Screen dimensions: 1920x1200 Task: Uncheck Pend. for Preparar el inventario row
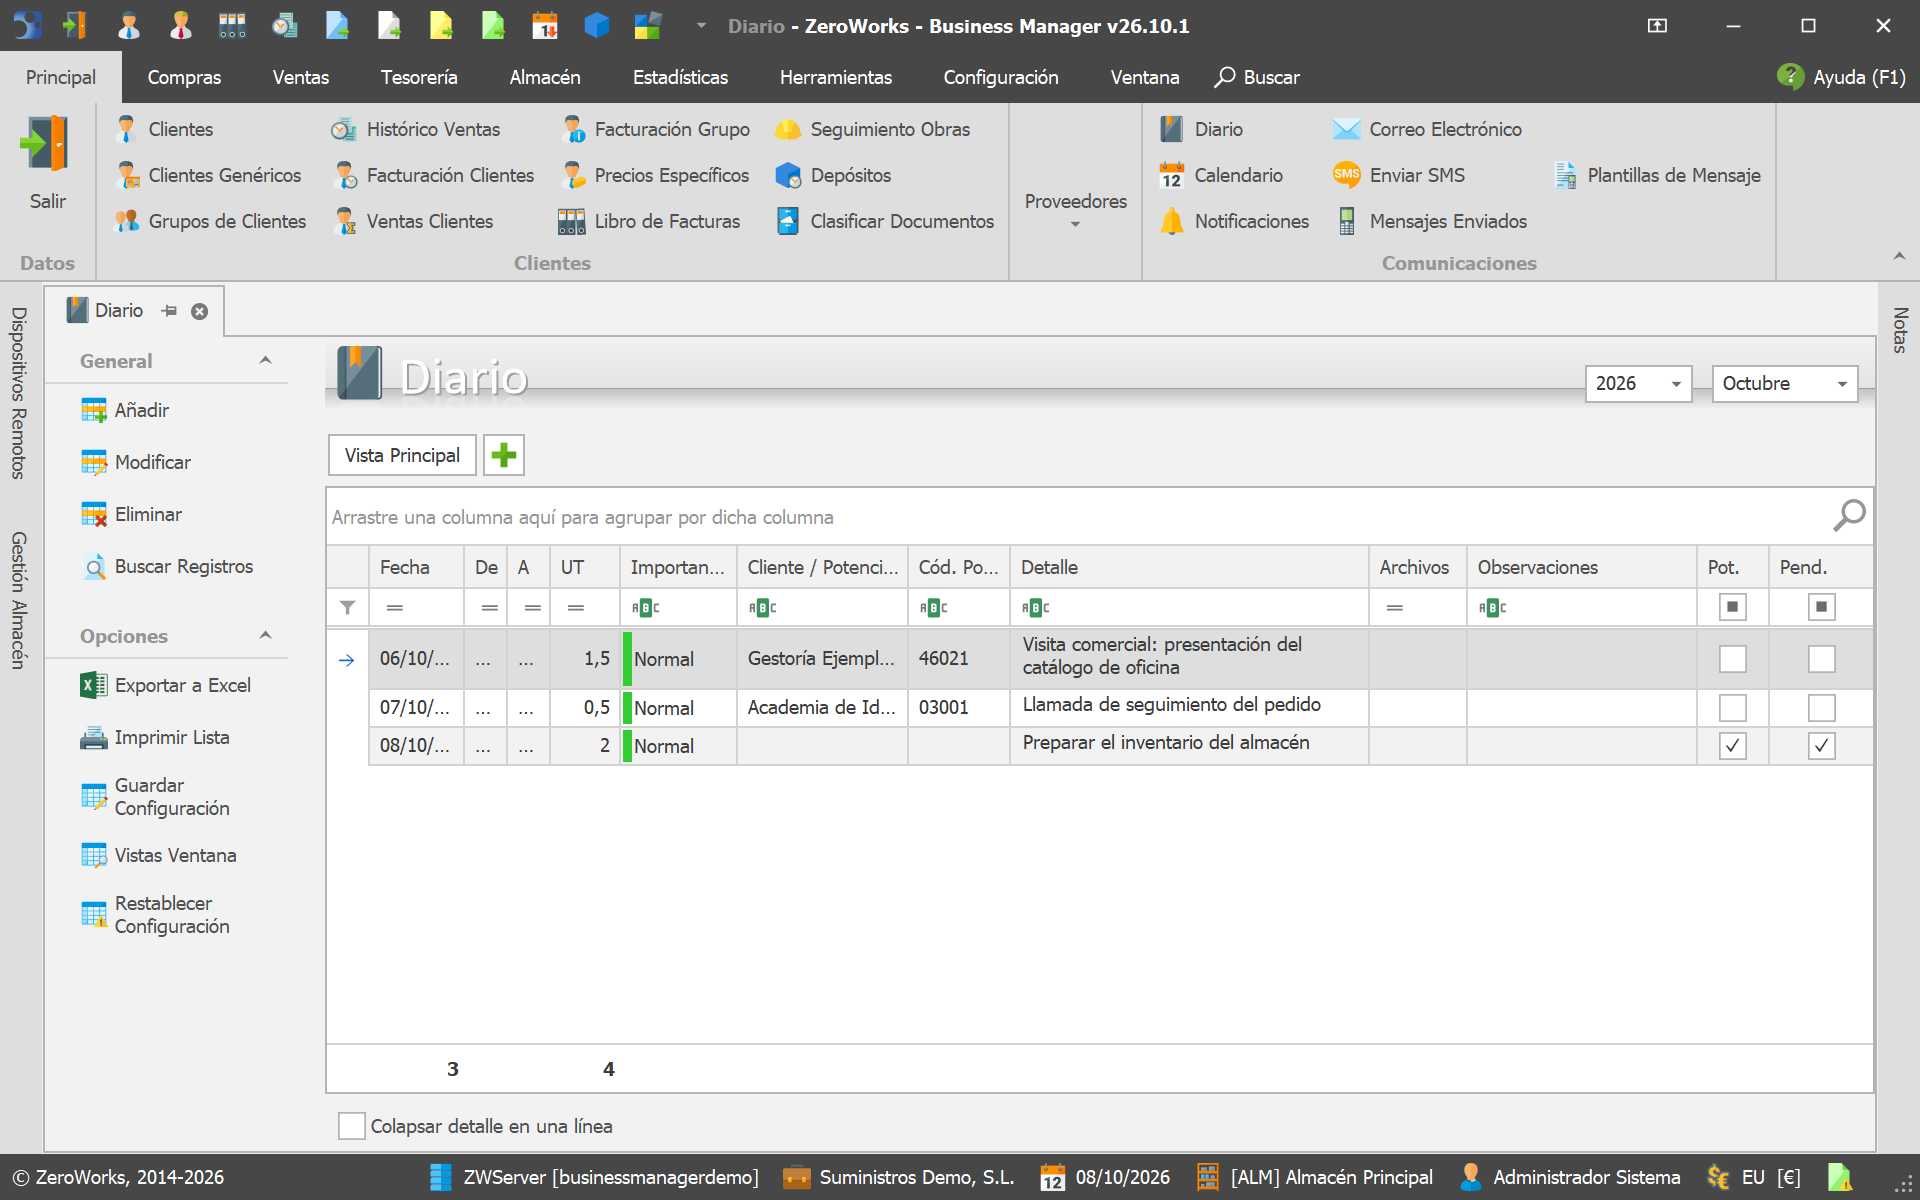(x=1822, y=746)
